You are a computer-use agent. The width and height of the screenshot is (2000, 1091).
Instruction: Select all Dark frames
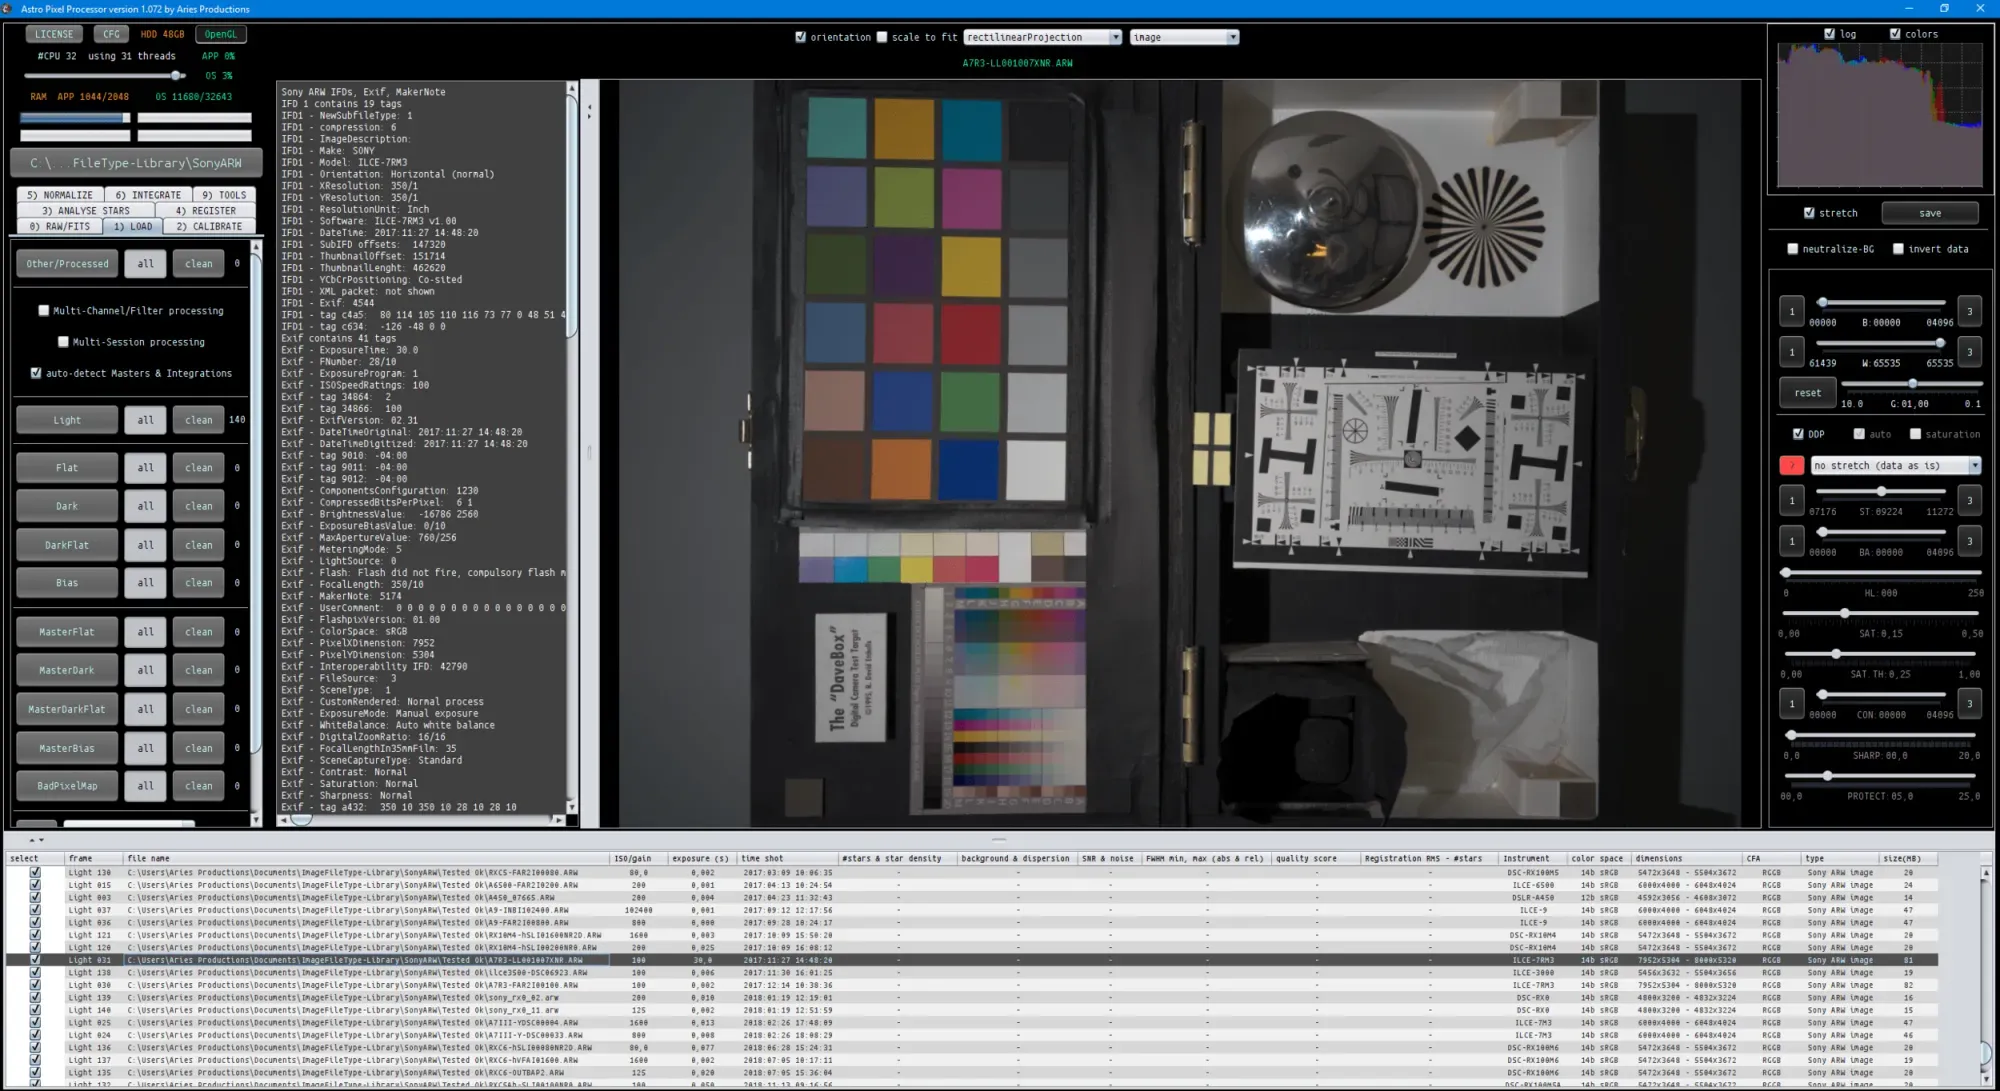[145, 505]
